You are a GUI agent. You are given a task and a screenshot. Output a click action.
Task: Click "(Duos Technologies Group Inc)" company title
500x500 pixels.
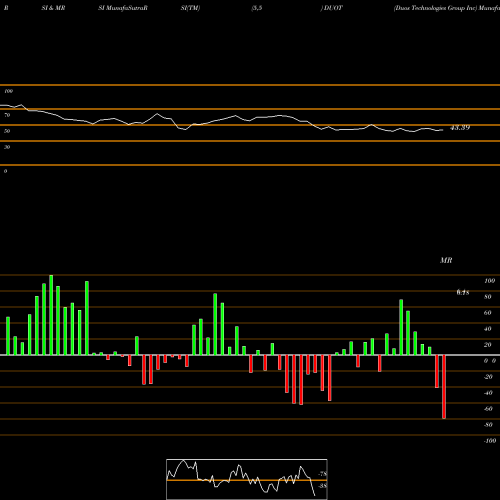tap(435, 8)
